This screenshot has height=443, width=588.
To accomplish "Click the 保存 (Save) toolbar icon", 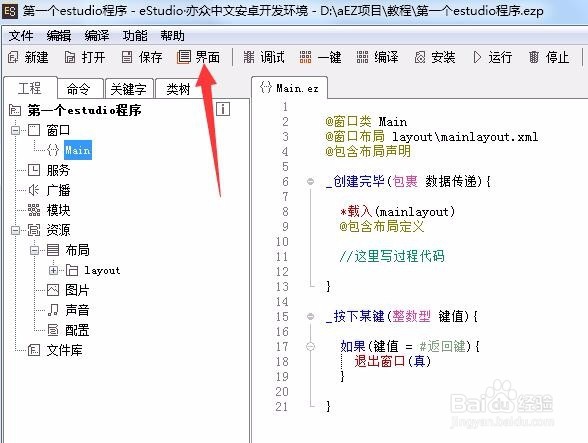I will (x=127, y=57).
